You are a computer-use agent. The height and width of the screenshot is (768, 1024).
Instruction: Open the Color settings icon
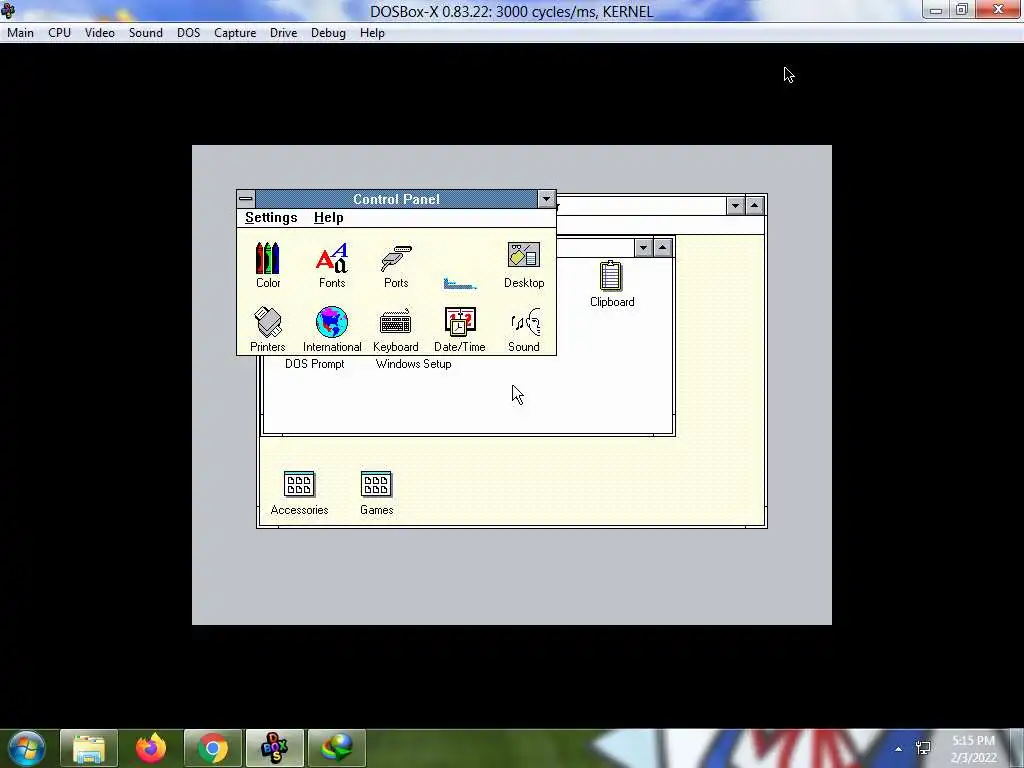268,264
